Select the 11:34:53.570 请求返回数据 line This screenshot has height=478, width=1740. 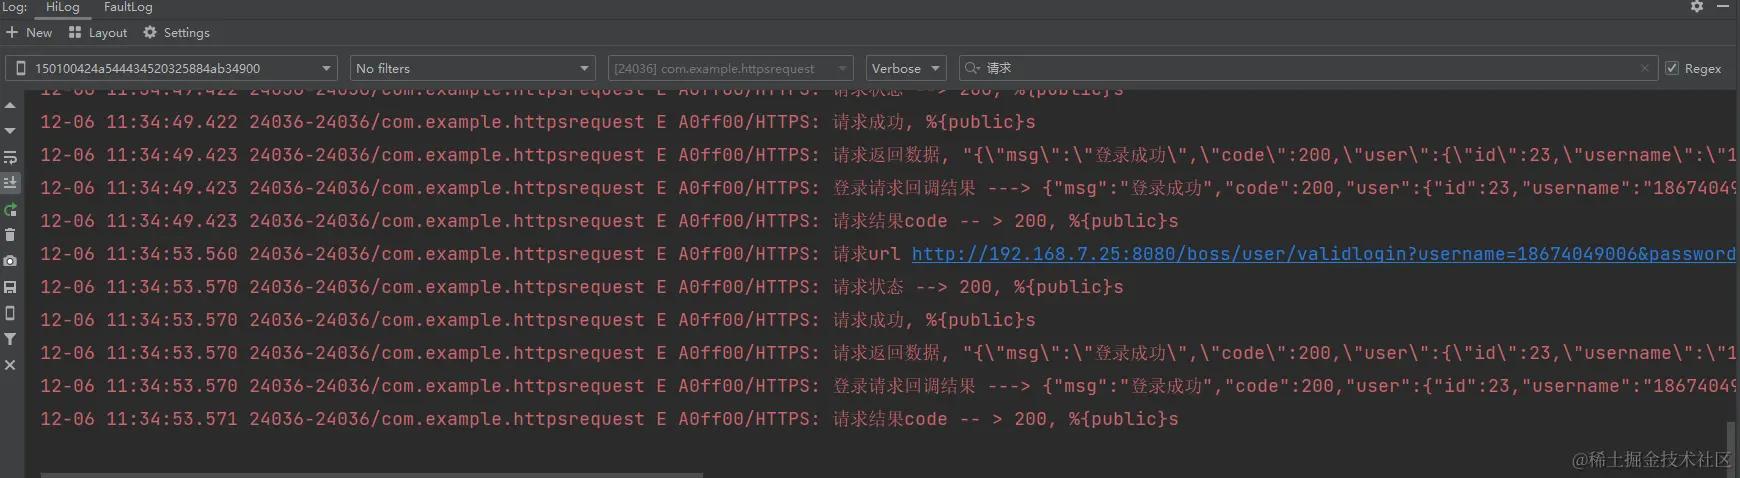click(888, 353)
